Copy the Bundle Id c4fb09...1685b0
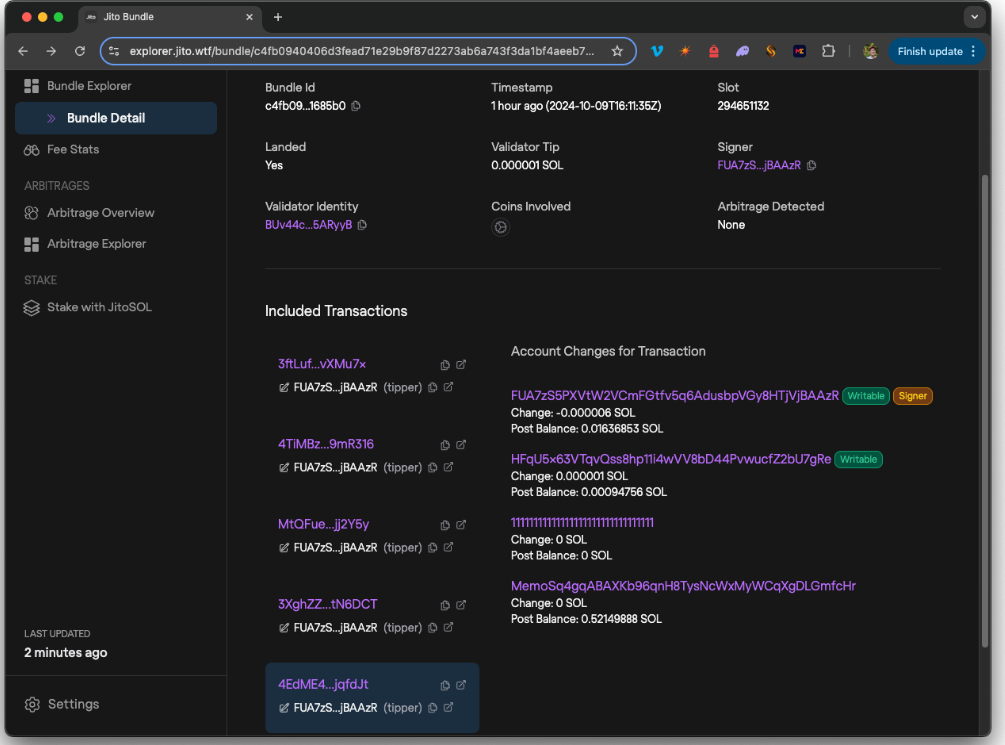 coord(356,106)
